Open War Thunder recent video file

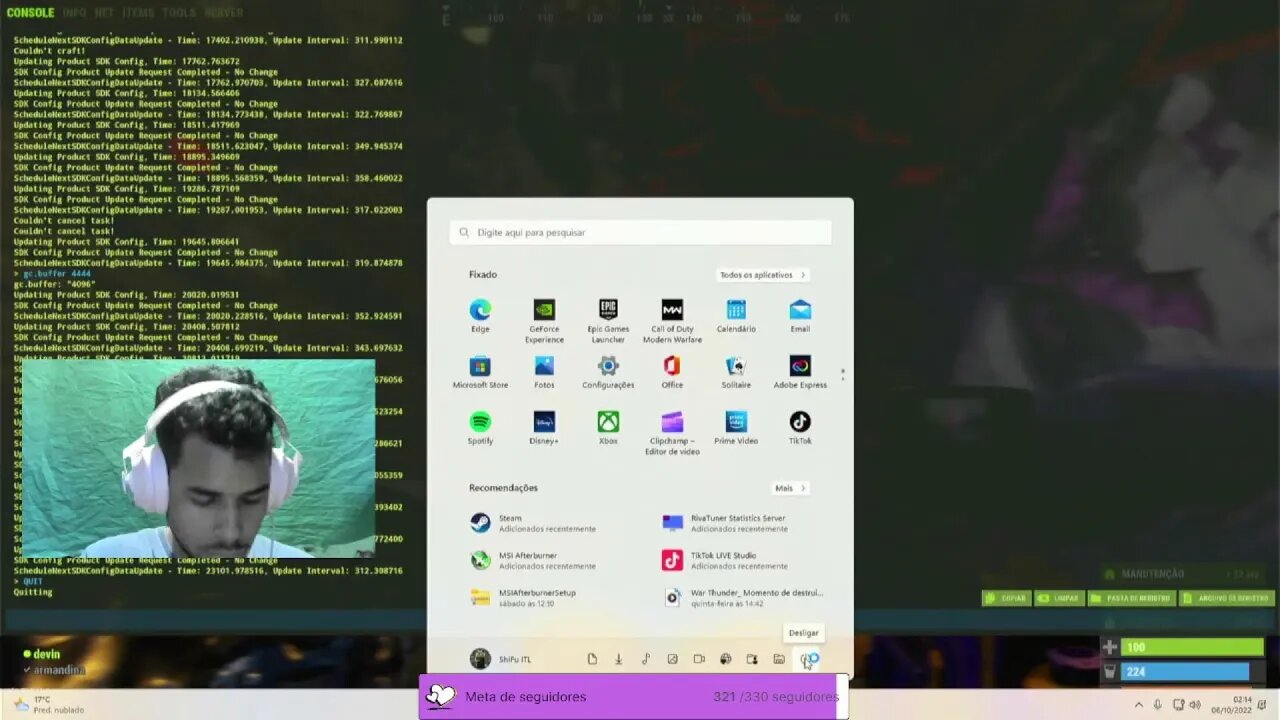click(x=743, y=597)
